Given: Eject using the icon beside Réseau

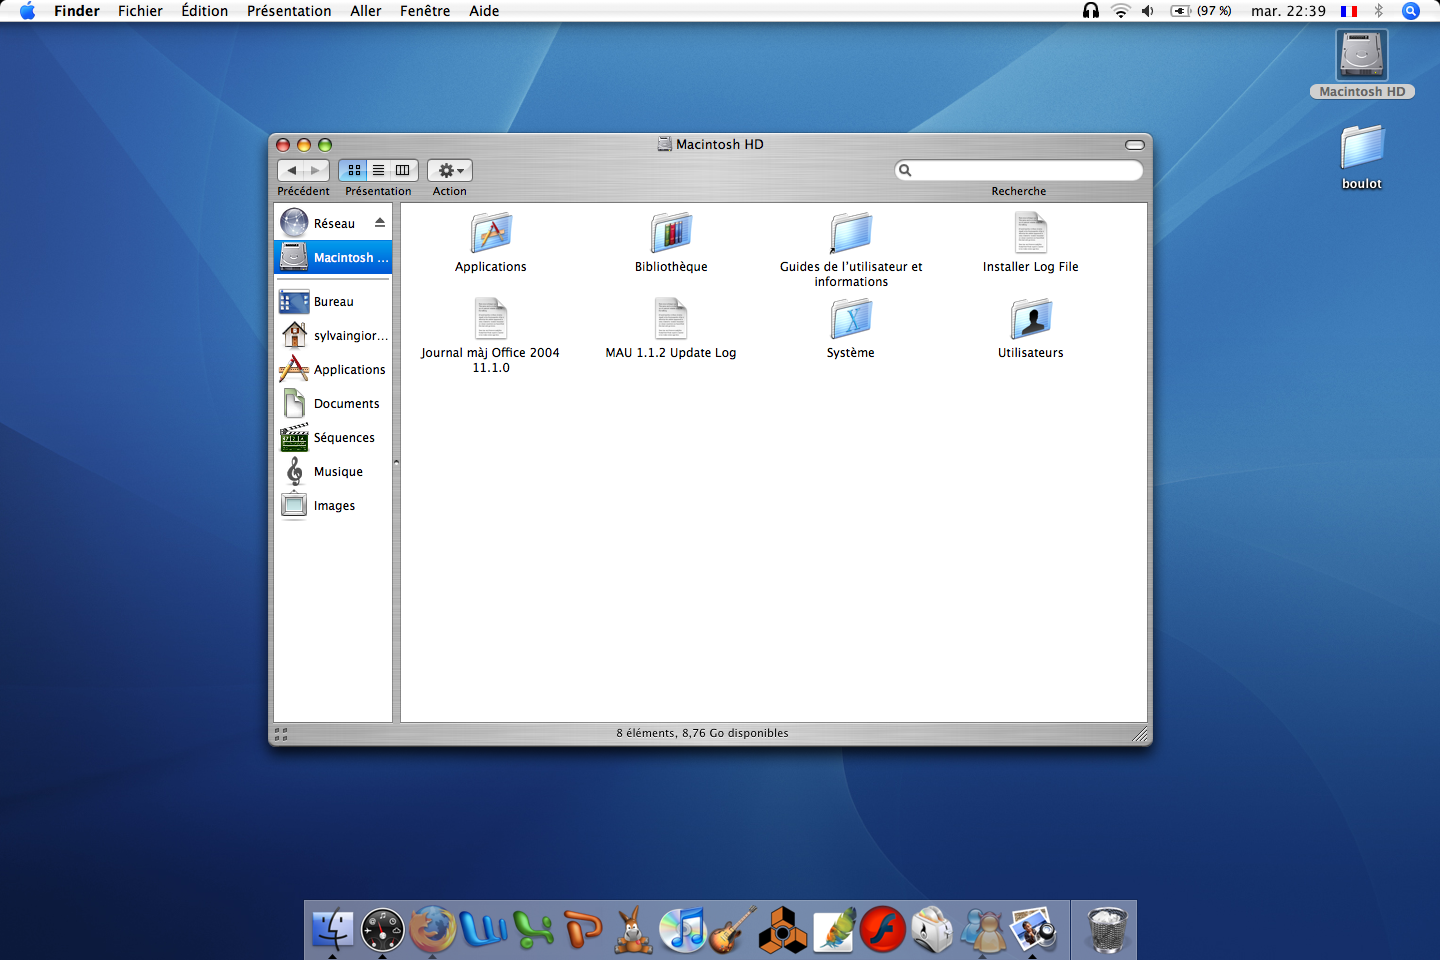Looking at the screenshot, I should click(x=380, y=223).
